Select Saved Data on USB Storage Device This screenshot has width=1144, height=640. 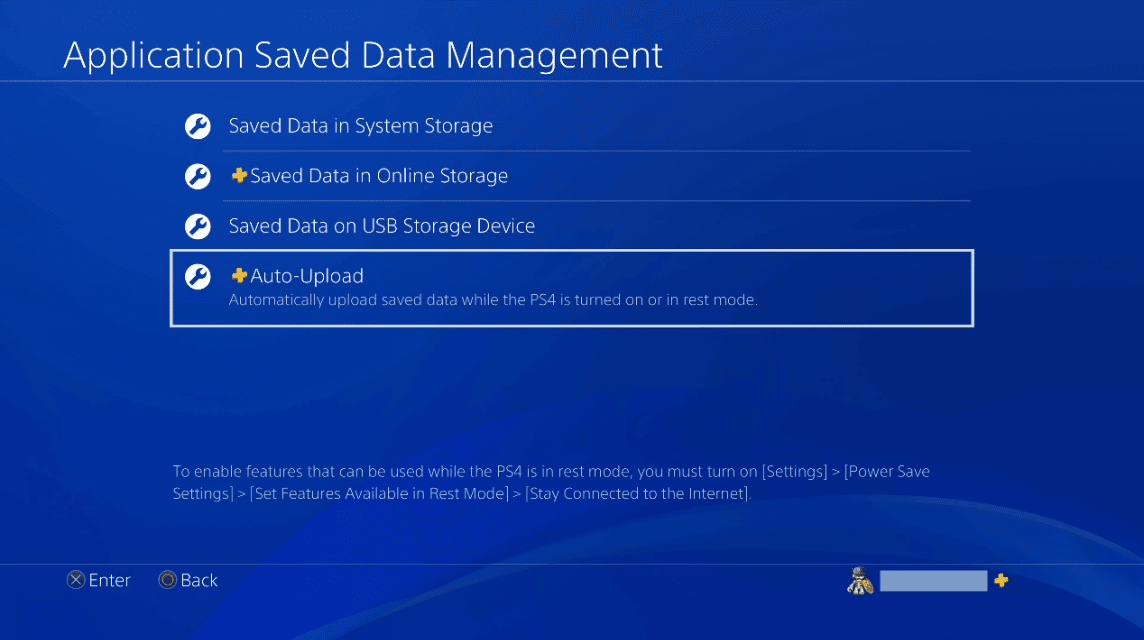click(380, 226)
